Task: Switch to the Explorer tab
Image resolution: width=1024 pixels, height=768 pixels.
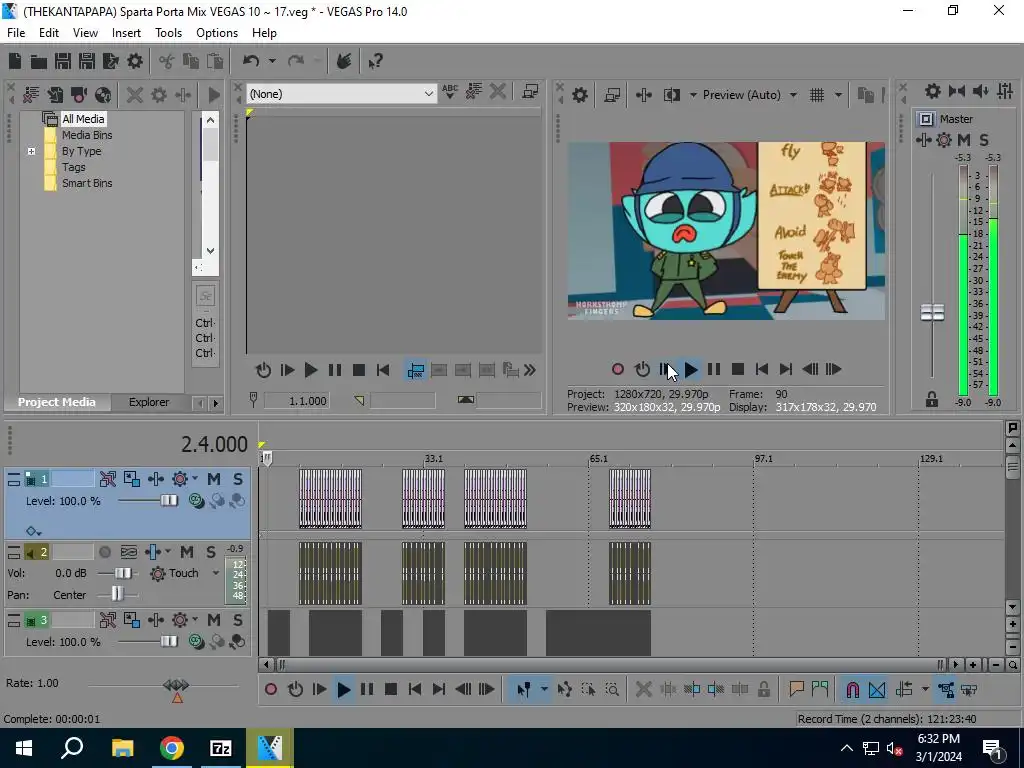Action: point(149,402)
